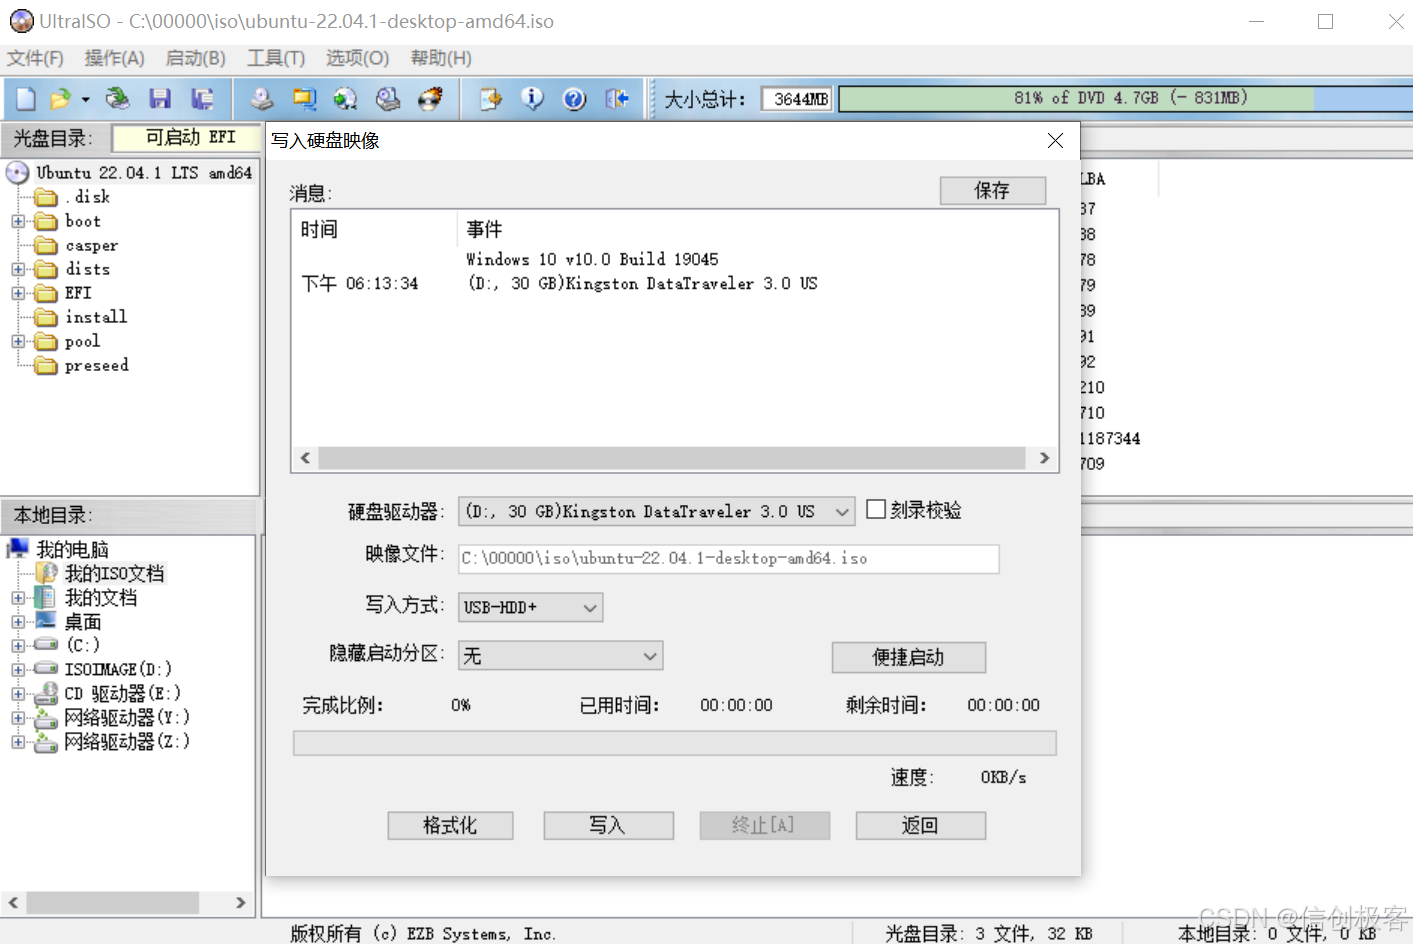This screenshot has height=944, width=1413.
Task: Click the Open CD/DVD toolbar icon
Action: tap(118, 98)
